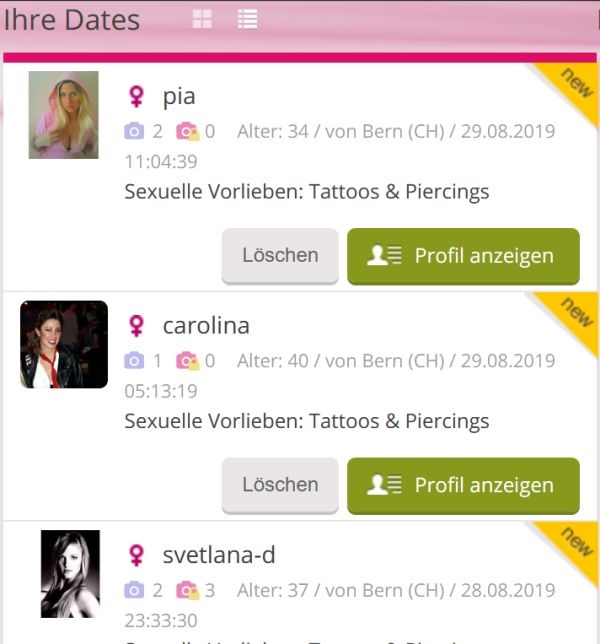Open pia's private photos locked camera icon
Viewport: 600px width, 644px height.
(x=188, y=132)
